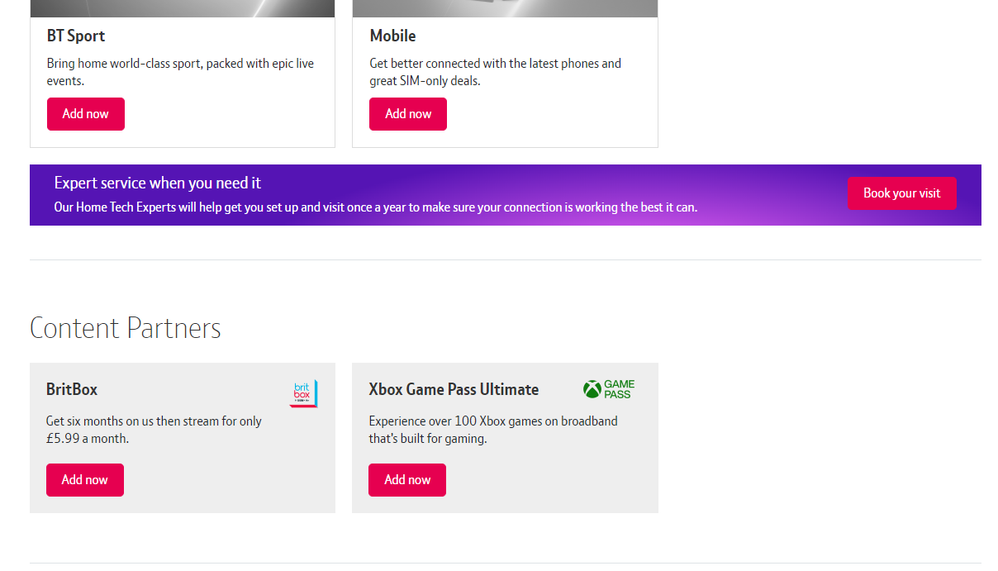998x571 pixels.
Task: Click the Mobile card image
Action: (505, 8)
